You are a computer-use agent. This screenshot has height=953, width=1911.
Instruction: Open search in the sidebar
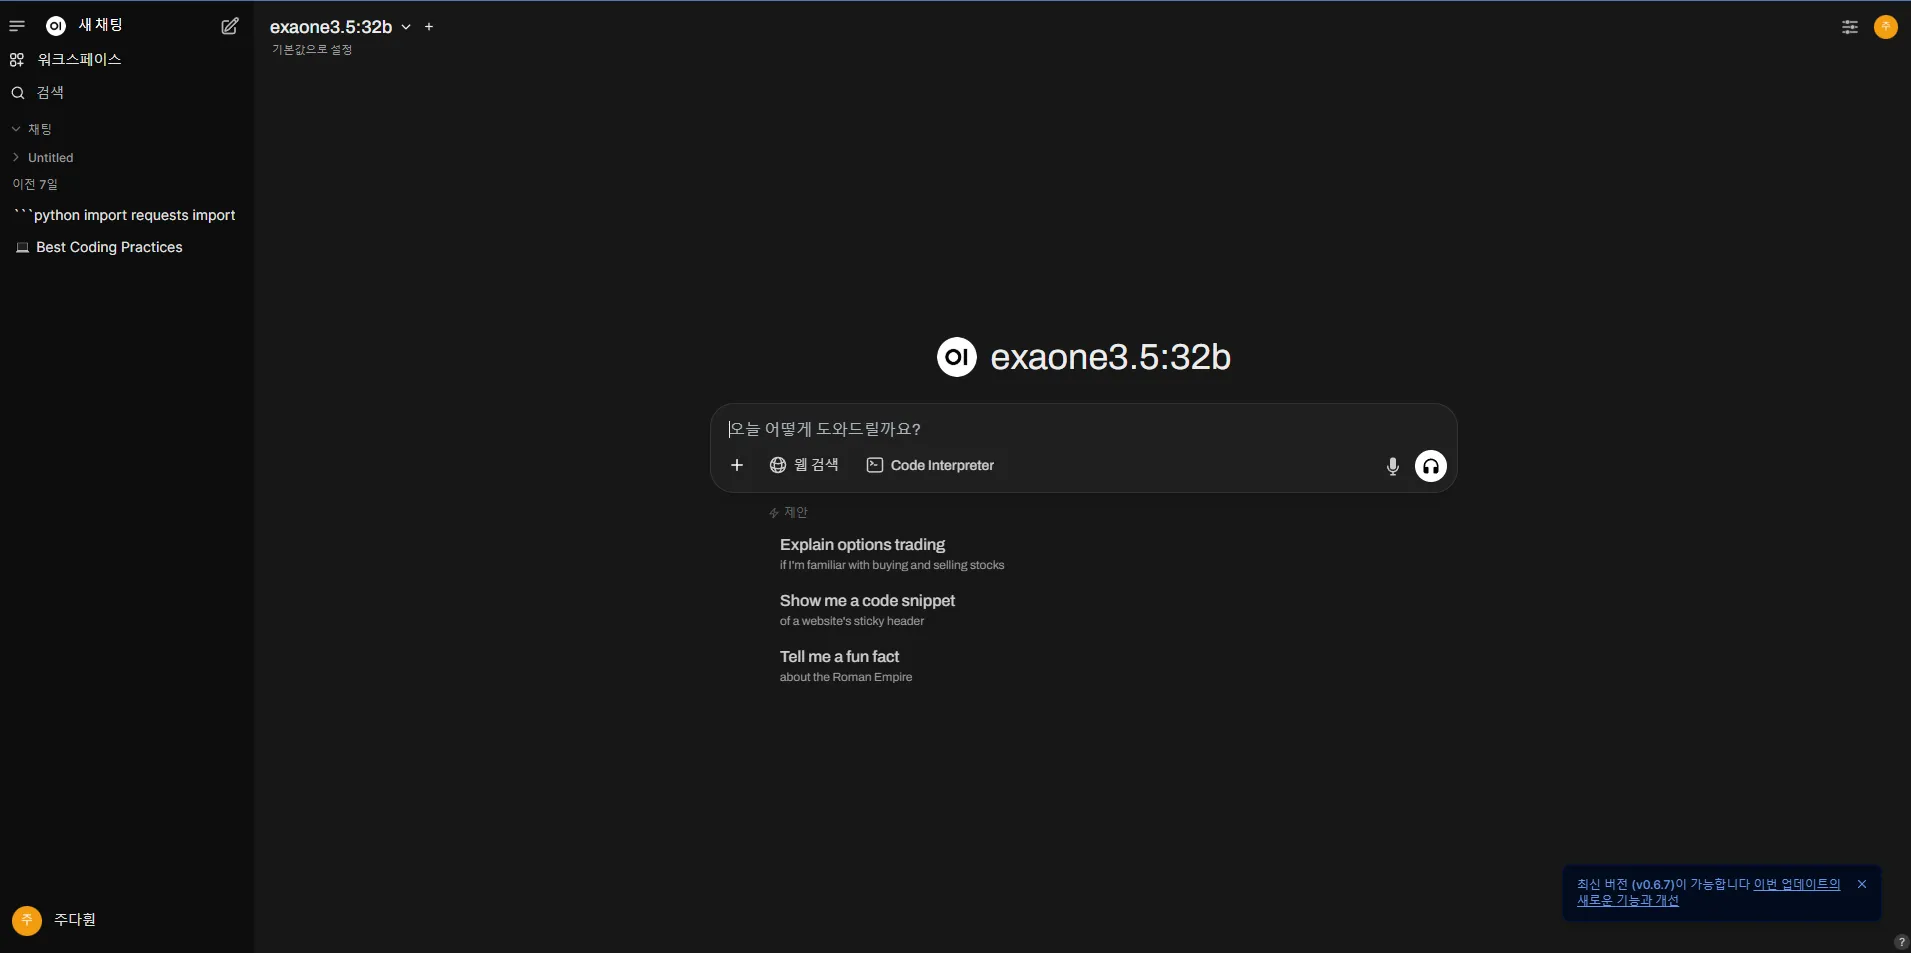point(50,93)
